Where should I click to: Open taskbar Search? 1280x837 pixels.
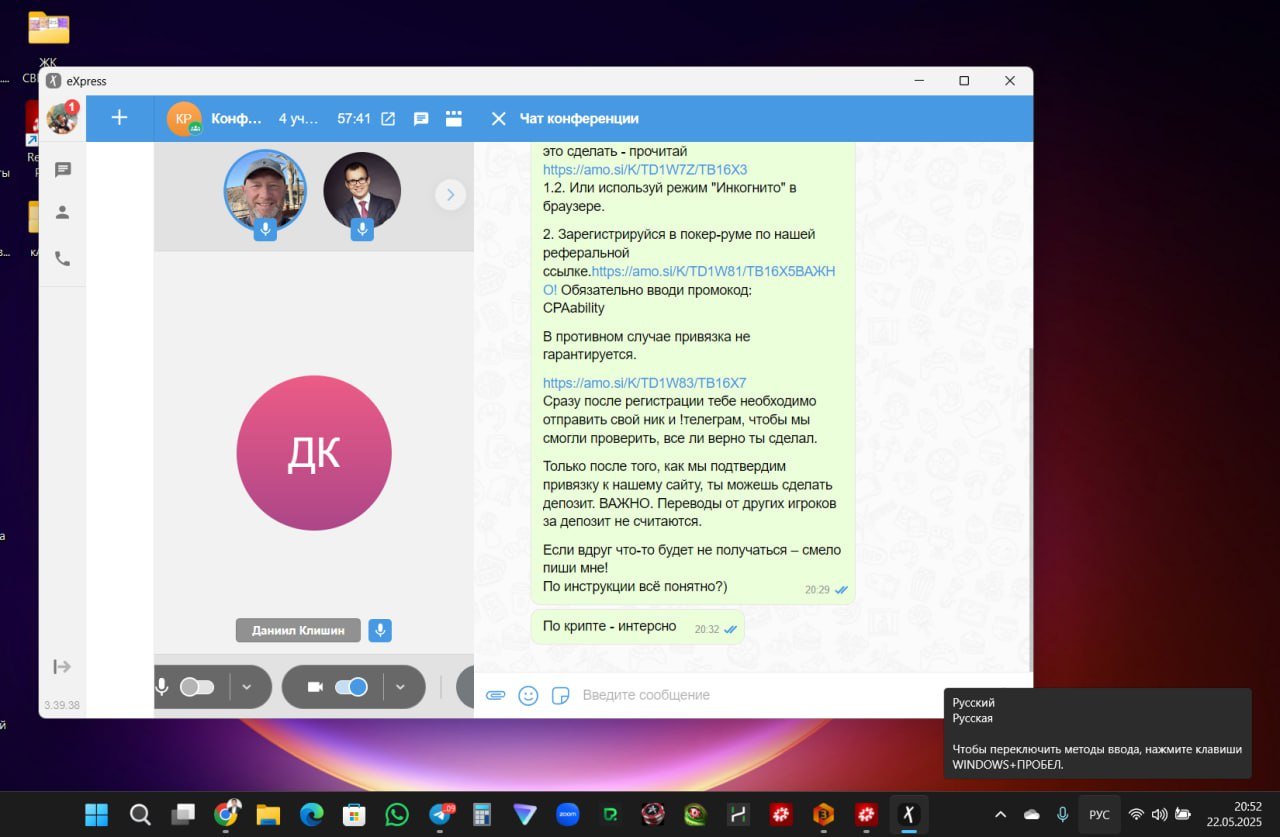click(x=140, y=814)
